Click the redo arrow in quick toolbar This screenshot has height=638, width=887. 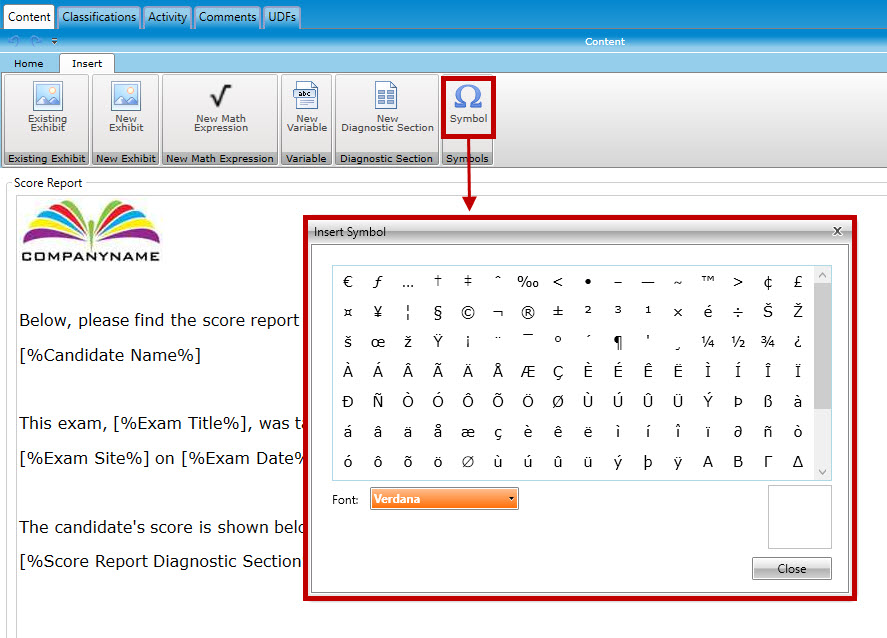coord(34,41)
